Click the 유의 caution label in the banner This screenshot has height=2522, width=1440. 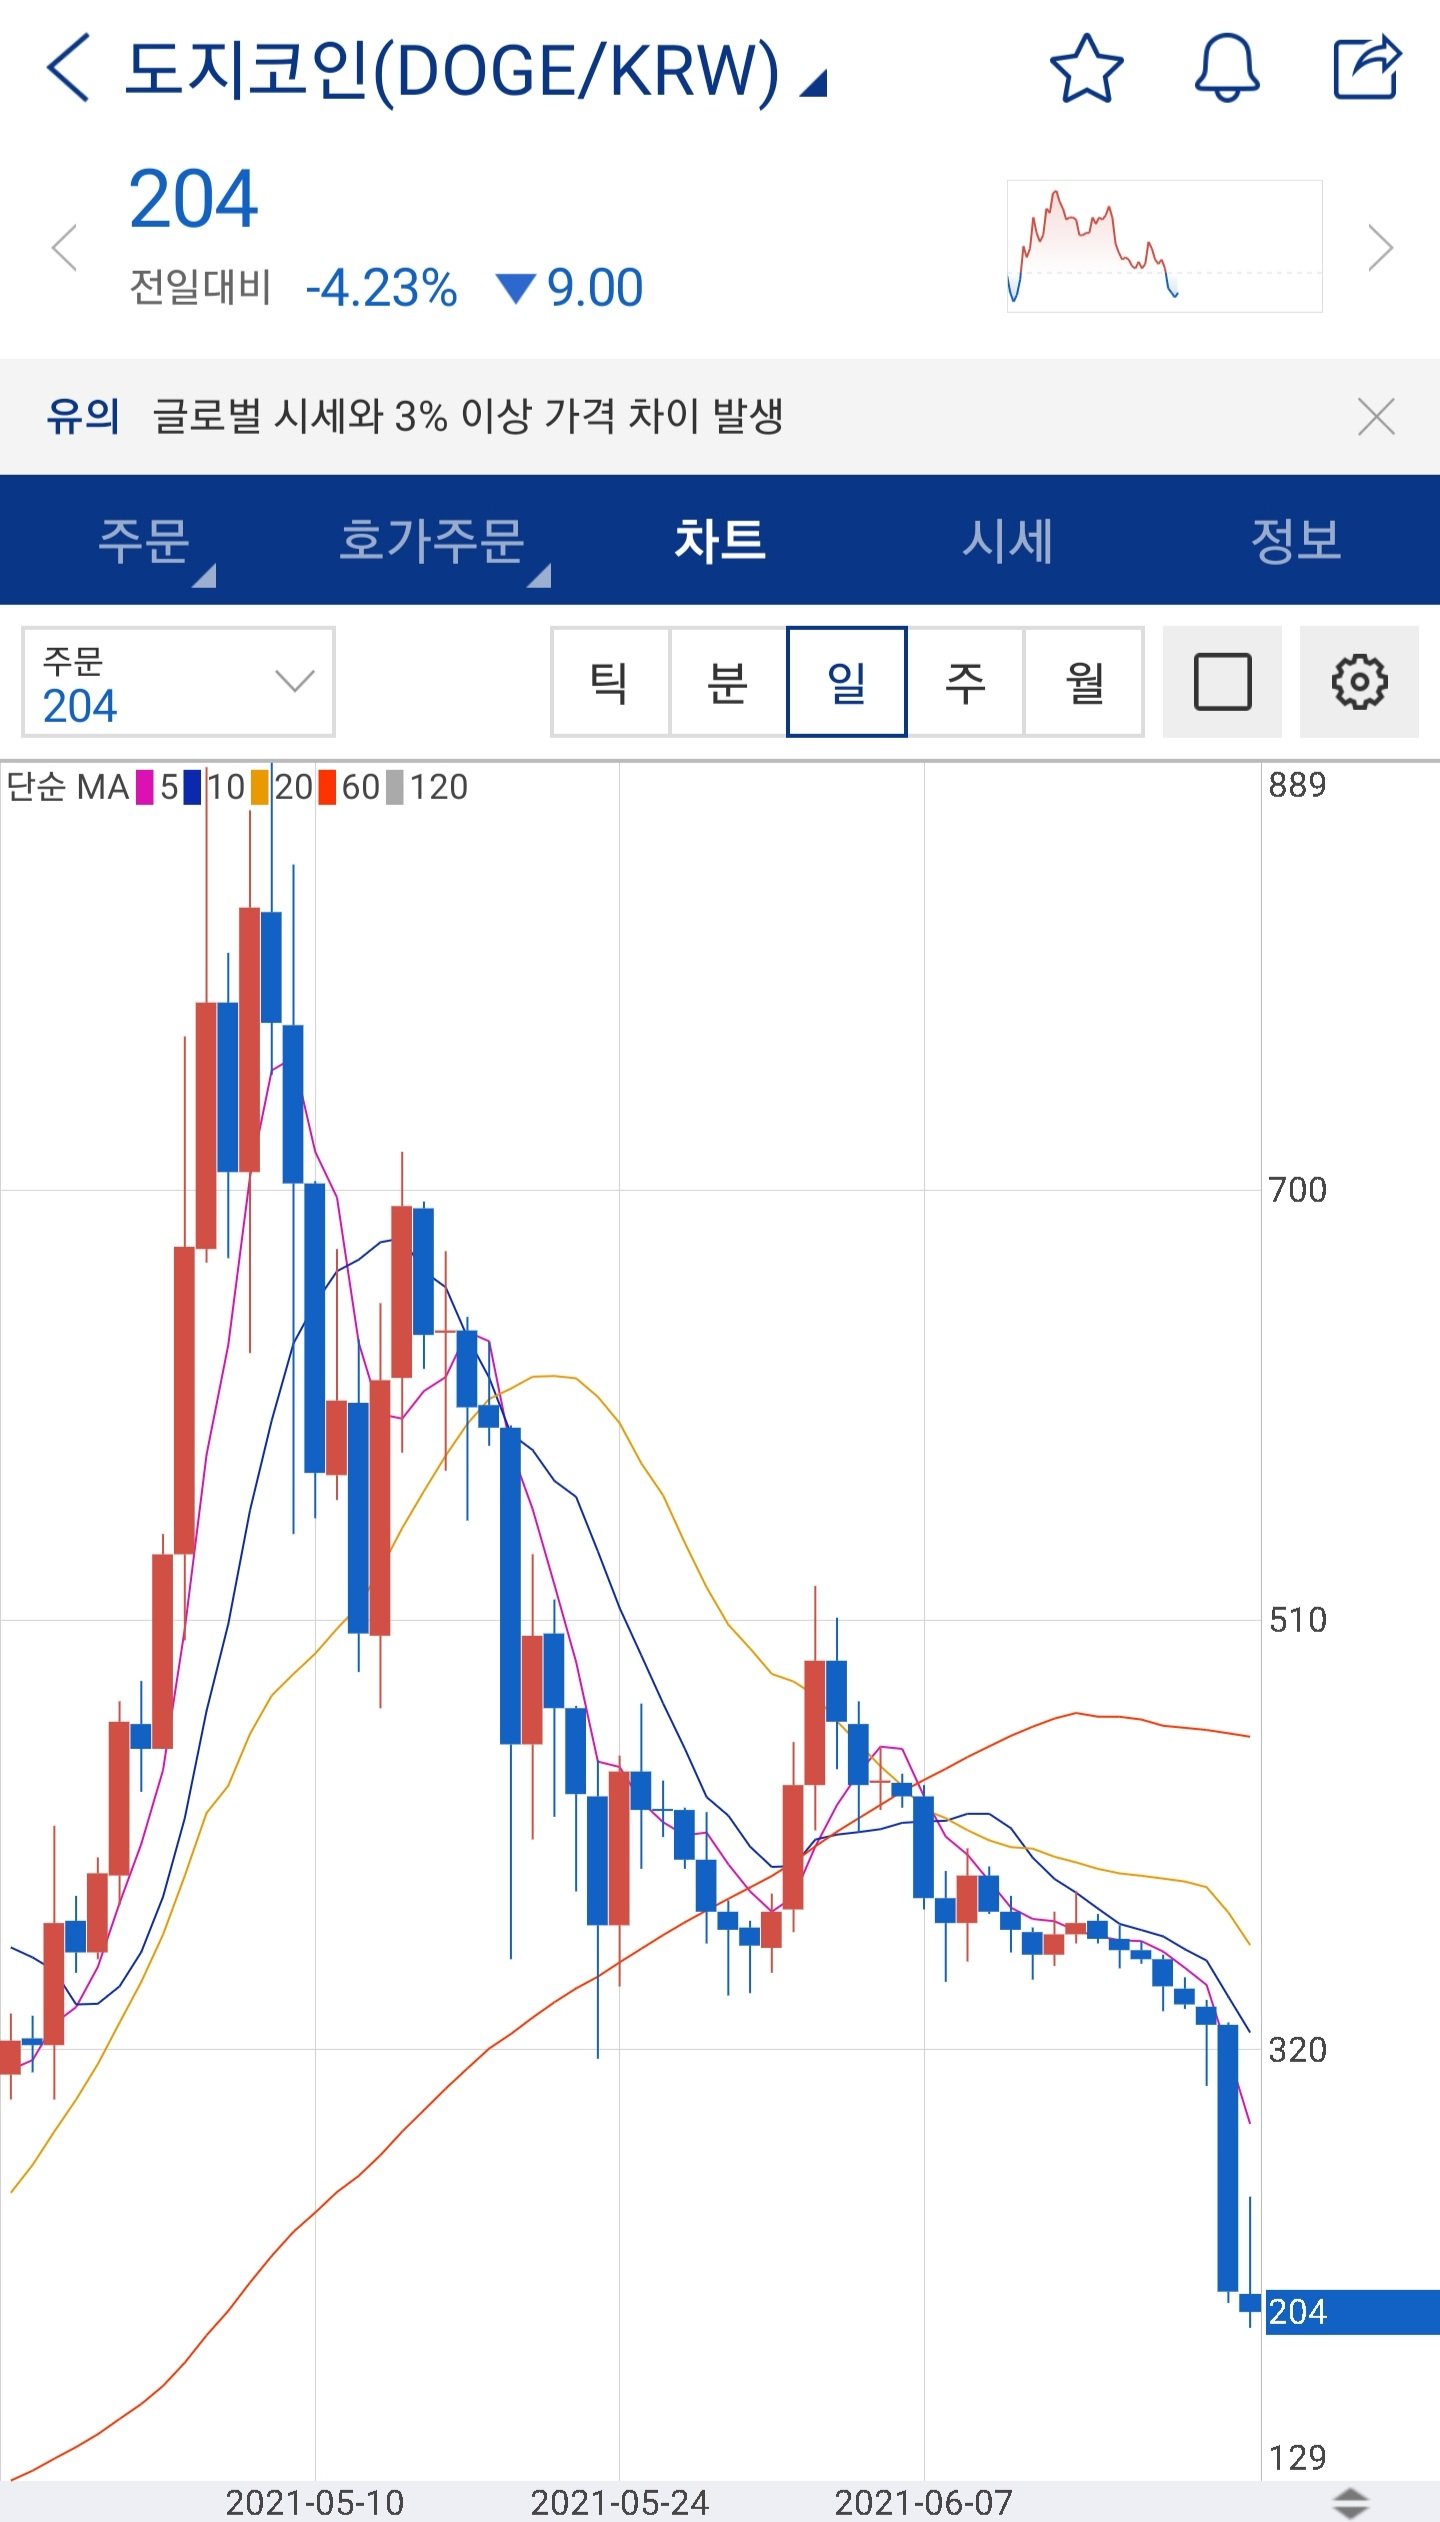[83, 416]
